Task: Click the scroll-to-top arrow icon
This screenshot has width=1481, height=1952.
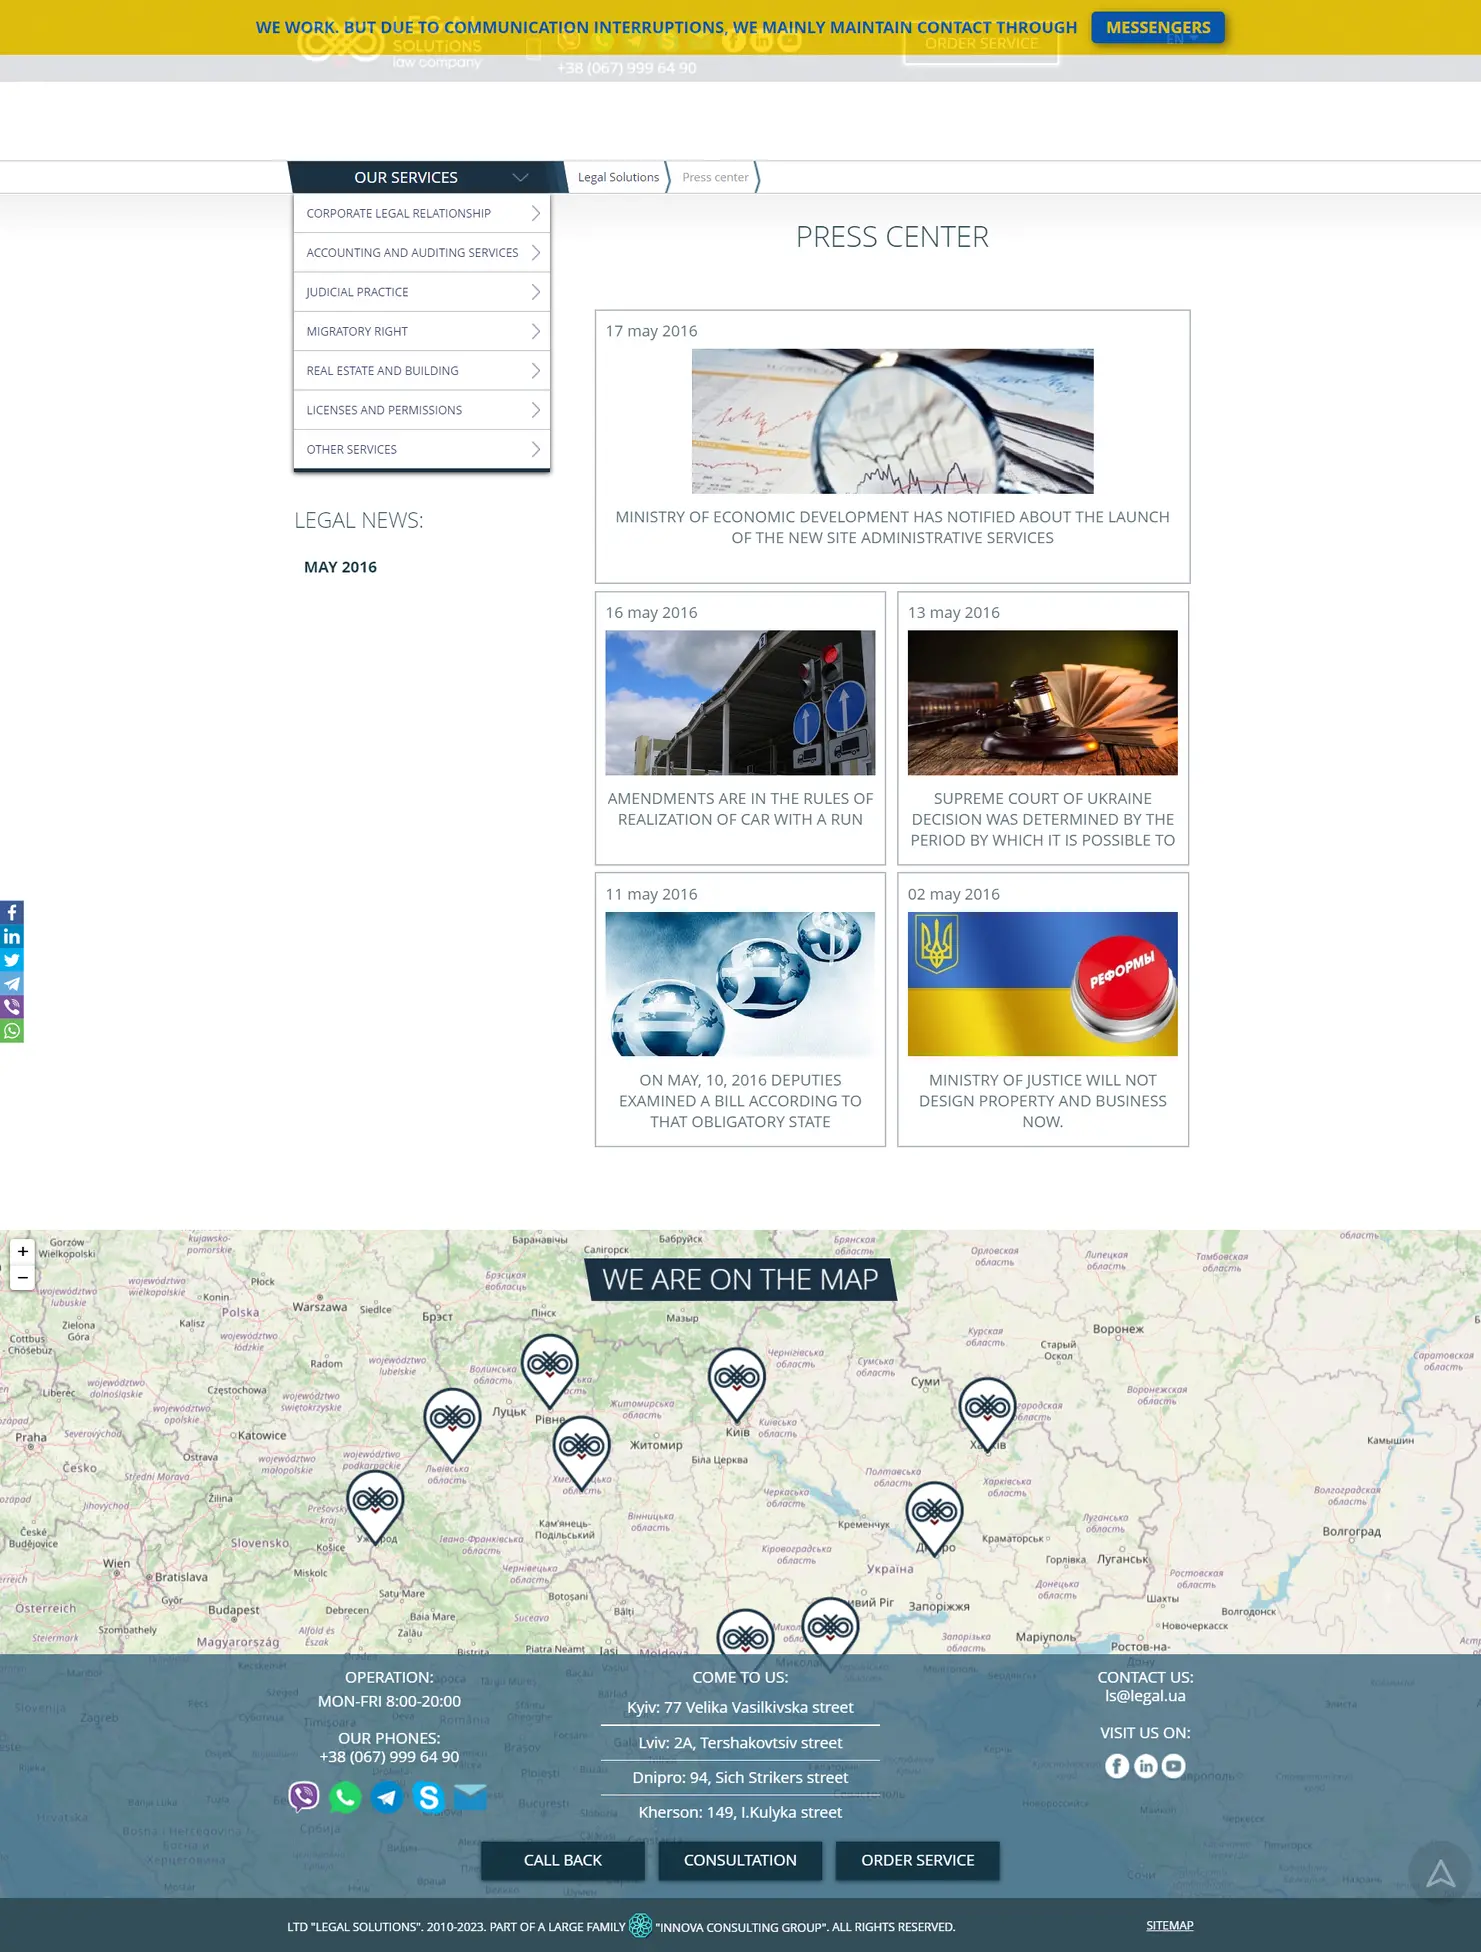Action: 1439,1872
